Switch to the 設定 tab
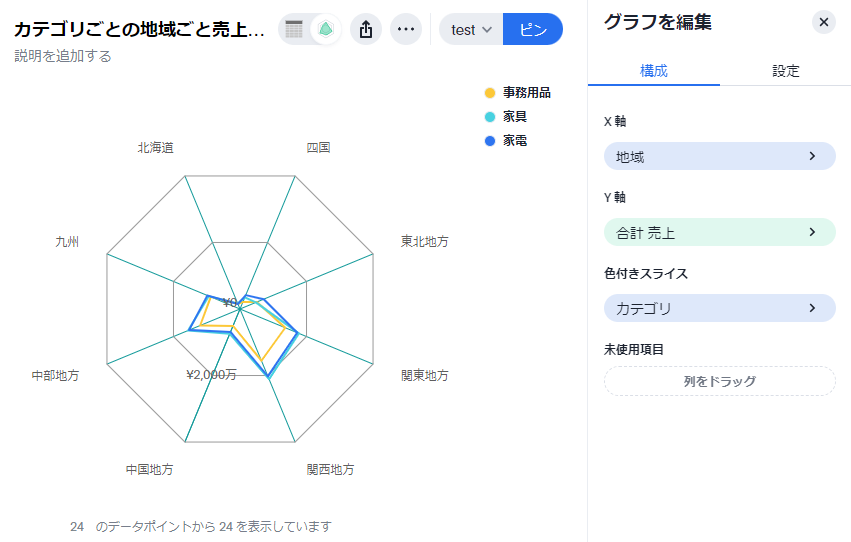 [785, 71]
